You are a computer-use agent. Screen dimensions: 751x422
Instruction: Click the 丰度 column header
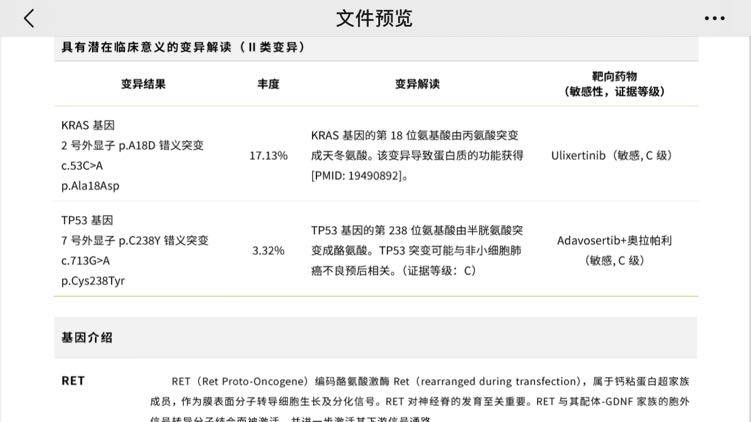[x=268, y=84]
